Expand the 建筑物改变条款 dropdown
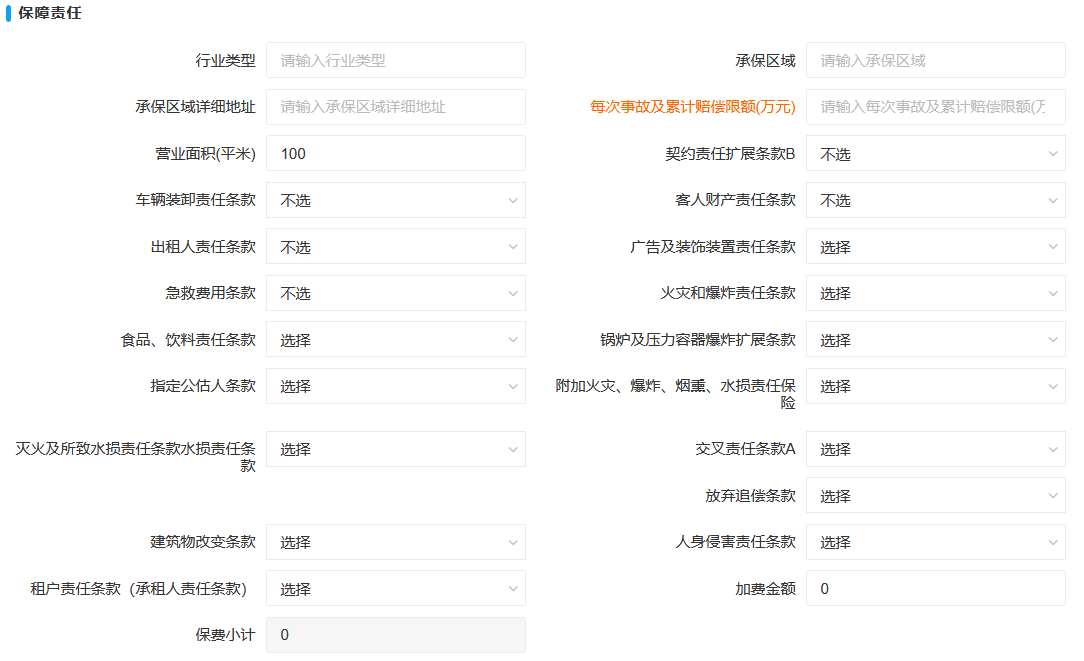1084x661 pixels. [395, 542]
